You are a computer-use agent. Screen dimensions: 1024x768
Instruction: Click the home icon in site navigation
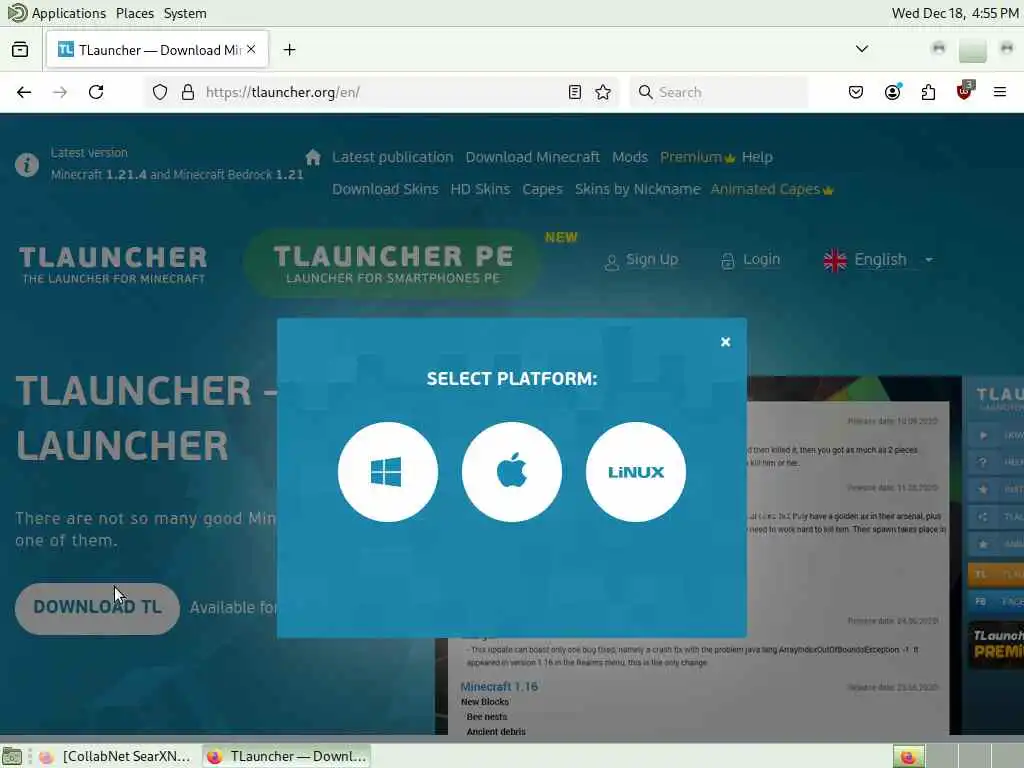(x=313, y=157)
